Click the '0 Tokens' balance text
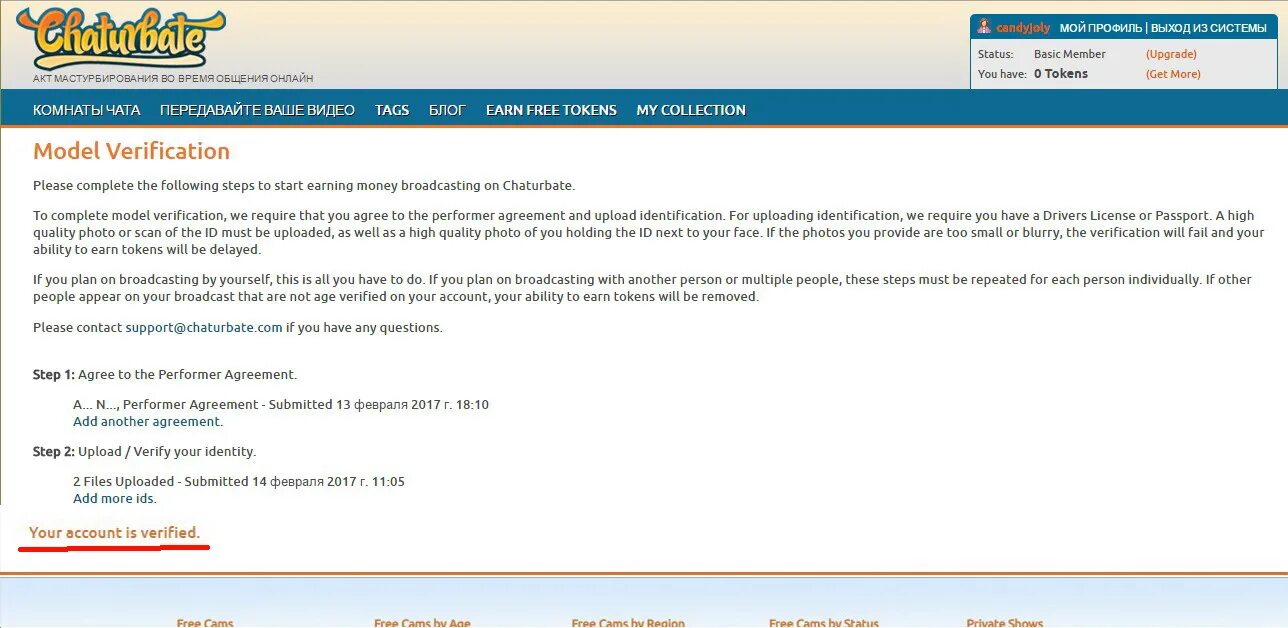 1061,74
